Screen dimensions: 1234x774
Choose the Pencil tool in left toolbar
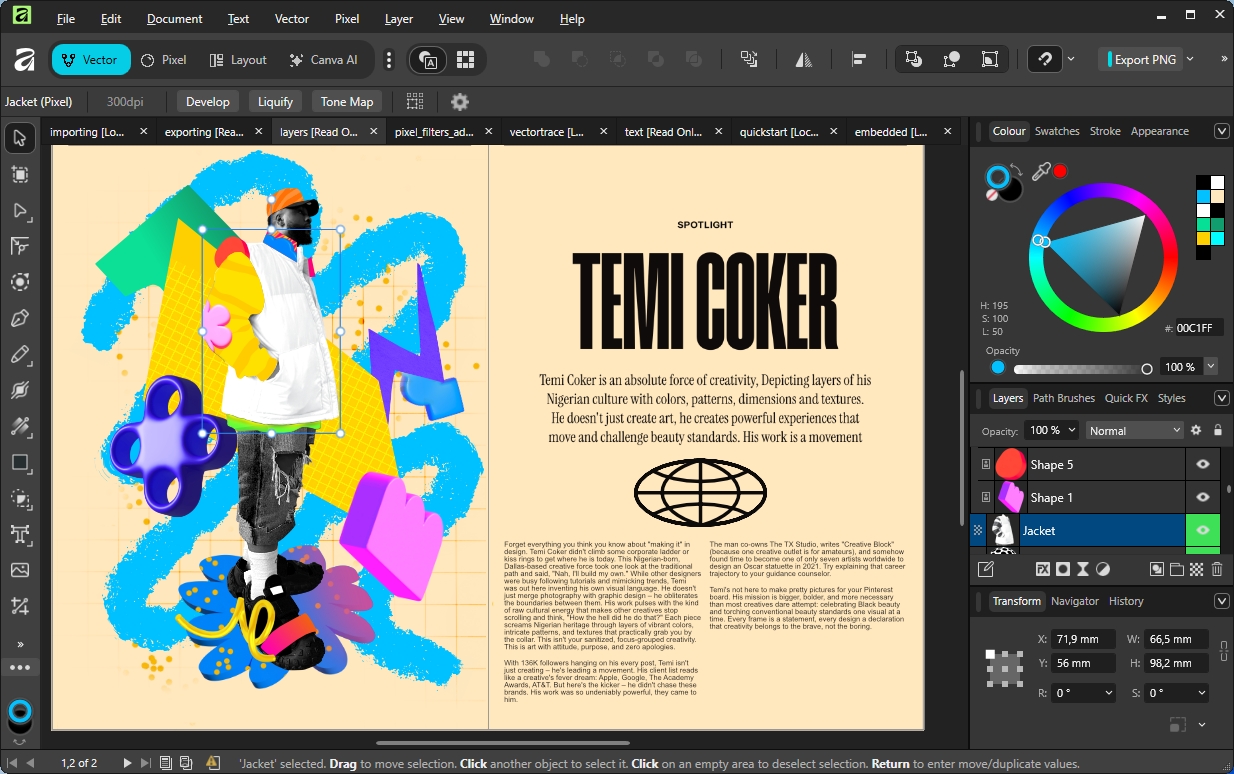point(19,354)
